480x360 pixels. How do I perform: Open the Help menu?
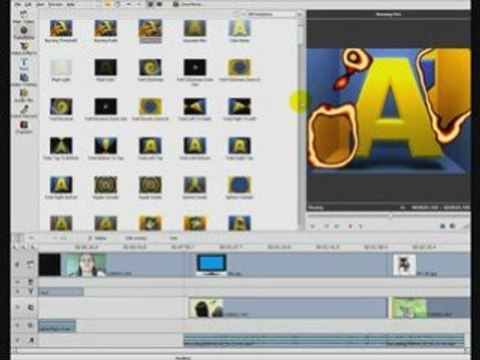tap(71, 4)
